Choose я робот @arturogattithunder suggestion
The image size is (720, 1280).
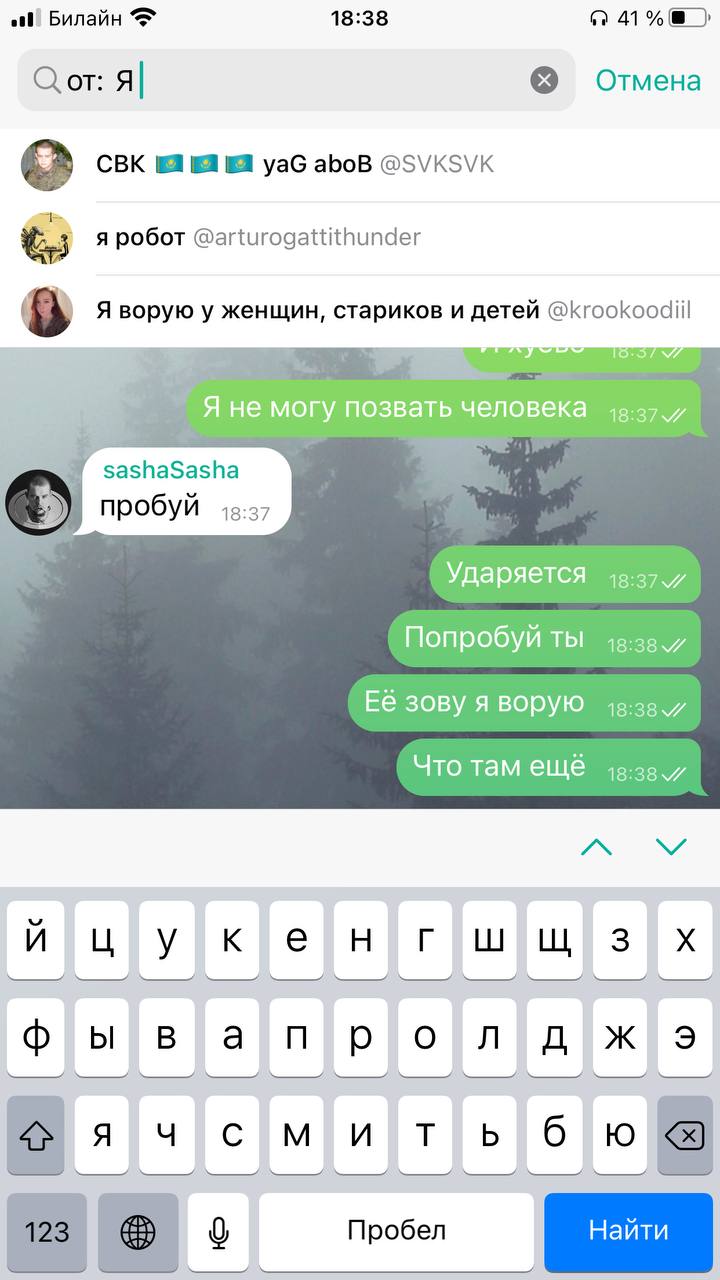tap(360, 238)
